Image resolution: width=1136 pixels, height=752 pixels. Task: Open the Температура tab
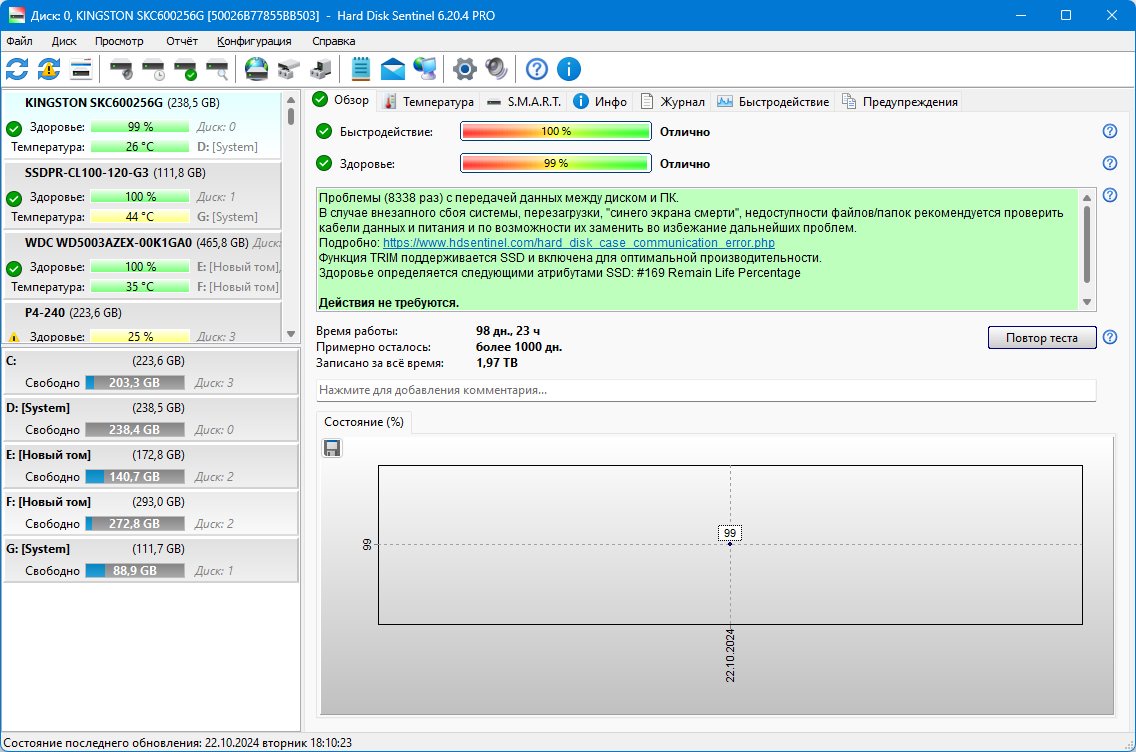(429, 102)
